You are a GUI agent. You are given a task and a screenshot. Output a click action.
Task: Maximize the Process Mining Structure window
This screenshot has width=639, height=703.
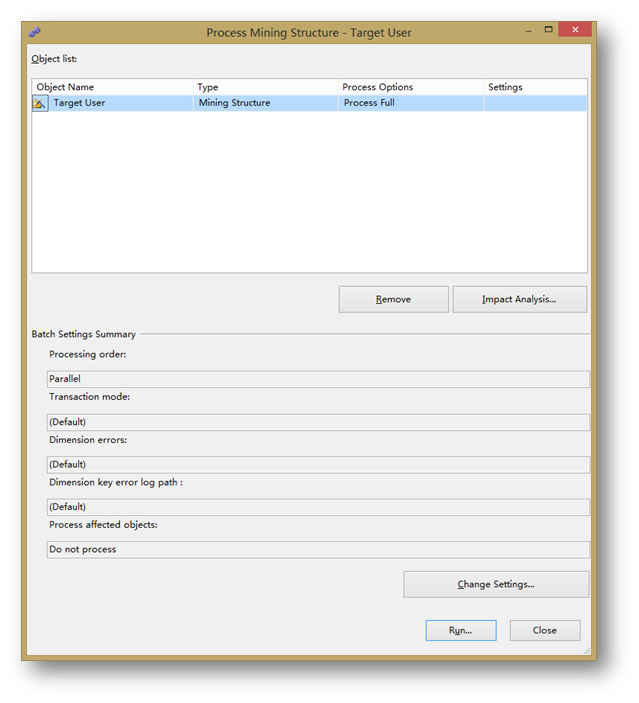[x=548, y=30]
